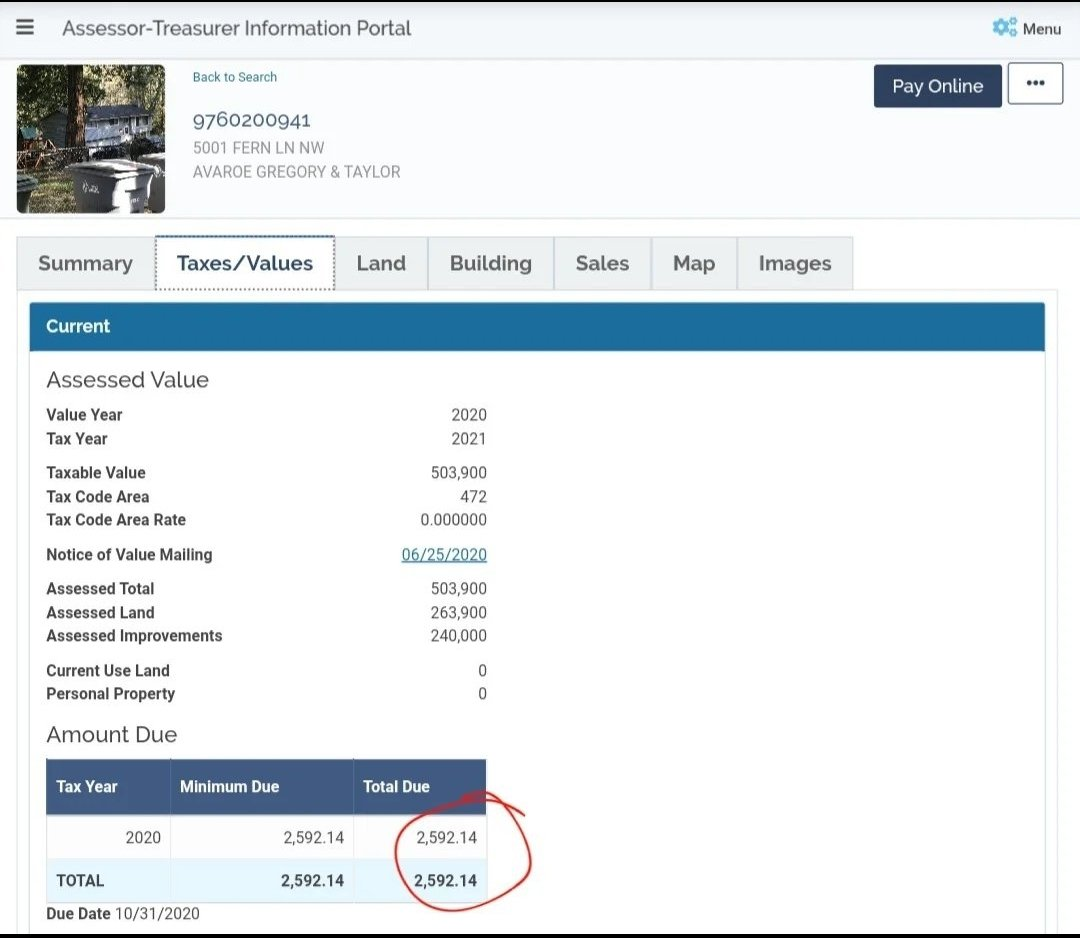Click the Tax Year value 2021
This screenshot has height=938, width=1080.
[x=469, y=439]
